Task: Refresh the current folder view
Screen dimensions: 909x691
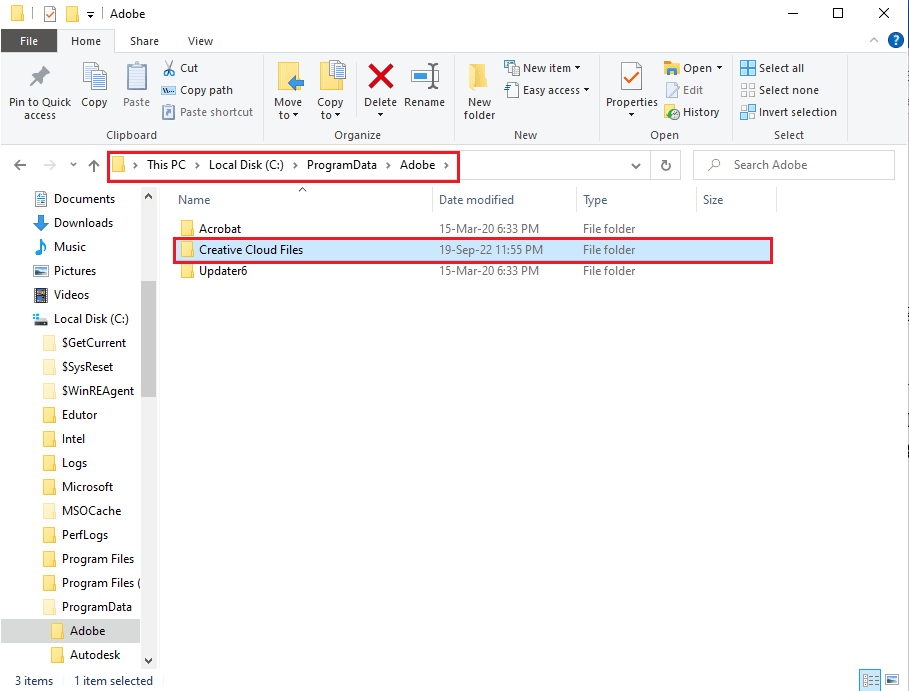Action: coord(666,166)
